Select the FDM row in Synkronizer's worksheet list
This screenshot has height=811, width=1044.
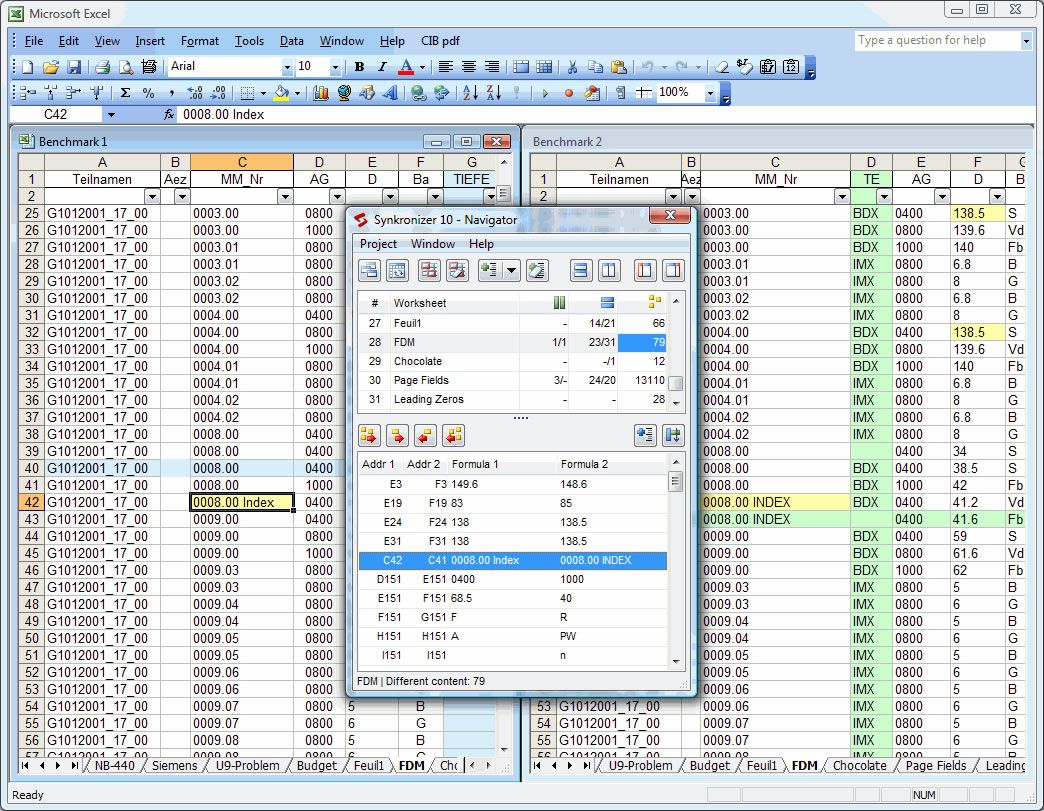click(400, 342)
